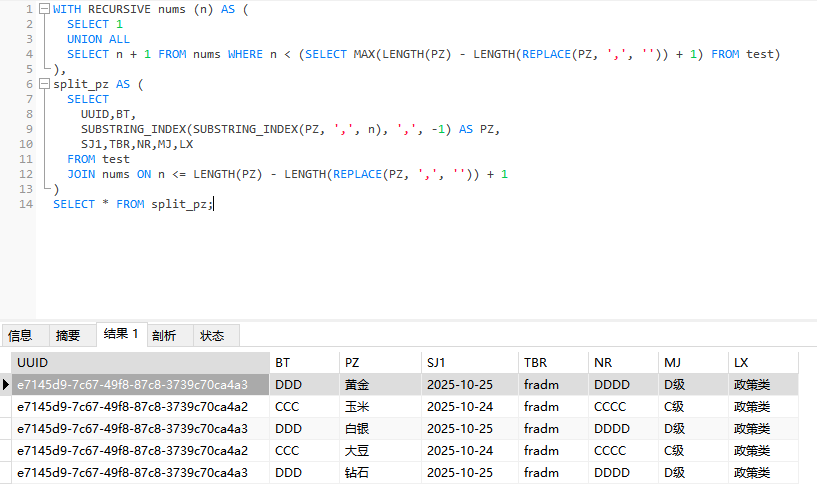Select the 黄金 cell in PZ column
The height and width of the screenshot is (488, 817).
(x=357, y=384)
